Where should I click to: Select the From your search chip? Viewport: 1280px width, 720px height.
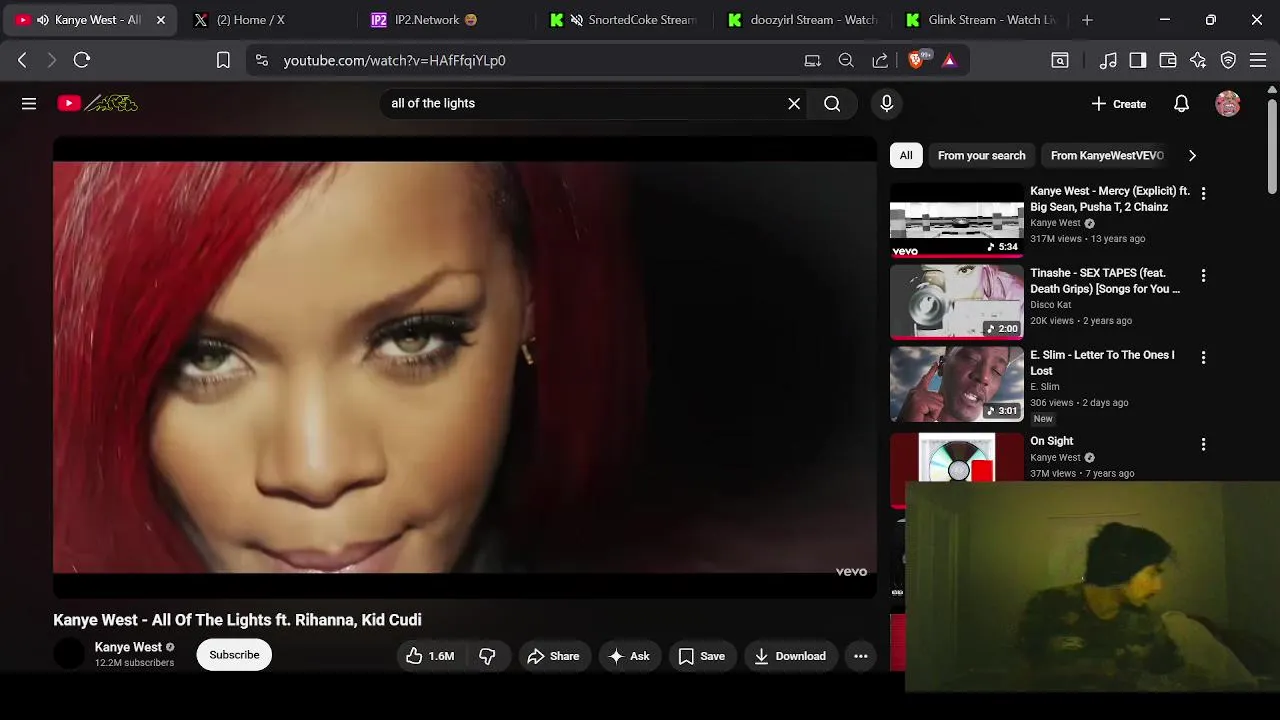[x=981, y=155]
